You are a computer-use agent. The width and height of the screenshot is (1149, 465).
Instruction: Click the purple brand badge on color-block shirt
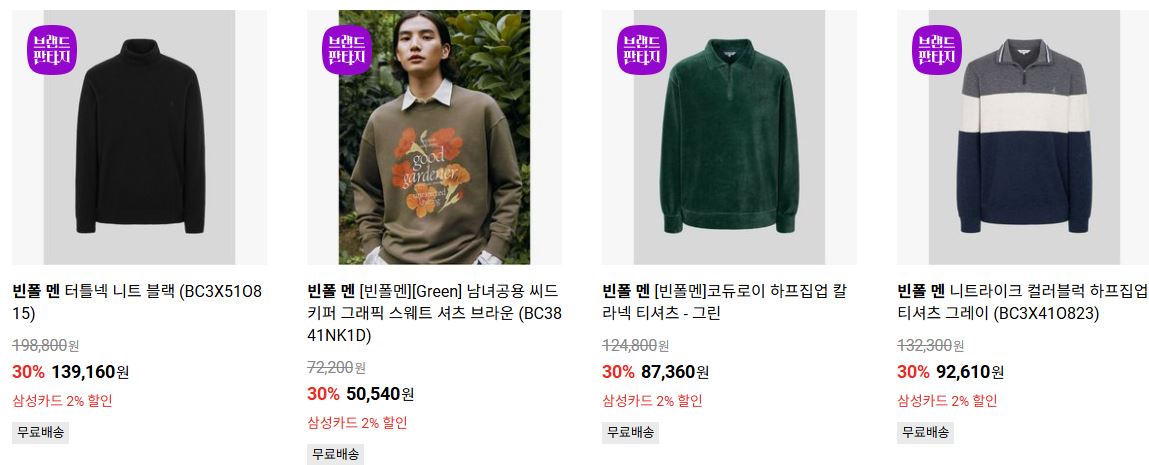tap(937, 50)
